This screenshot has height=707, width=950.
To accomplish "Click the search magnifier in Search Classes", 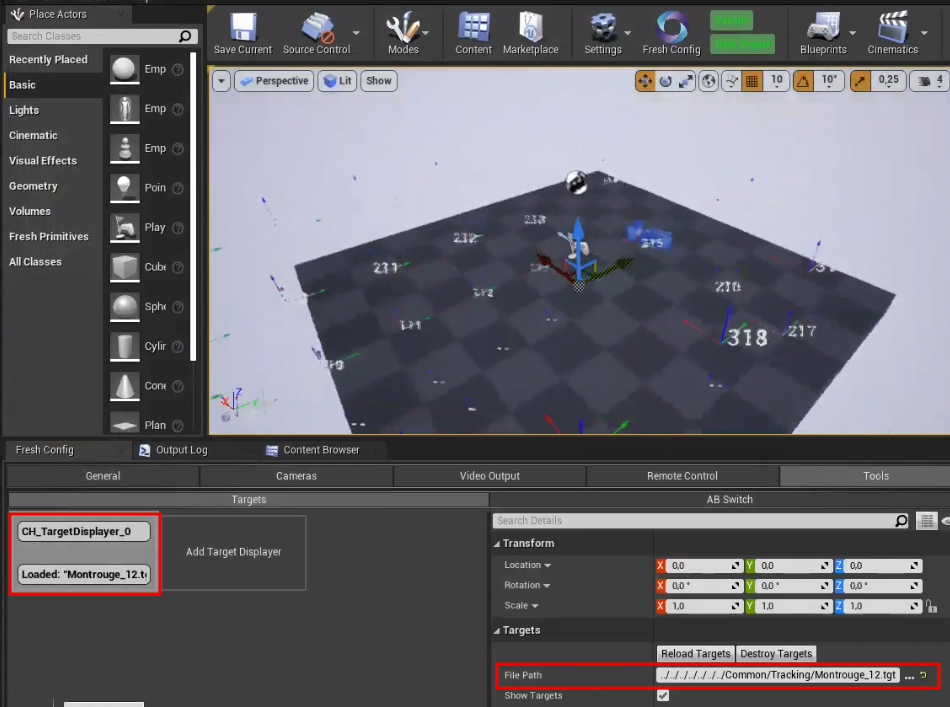I will click(185, 36).
